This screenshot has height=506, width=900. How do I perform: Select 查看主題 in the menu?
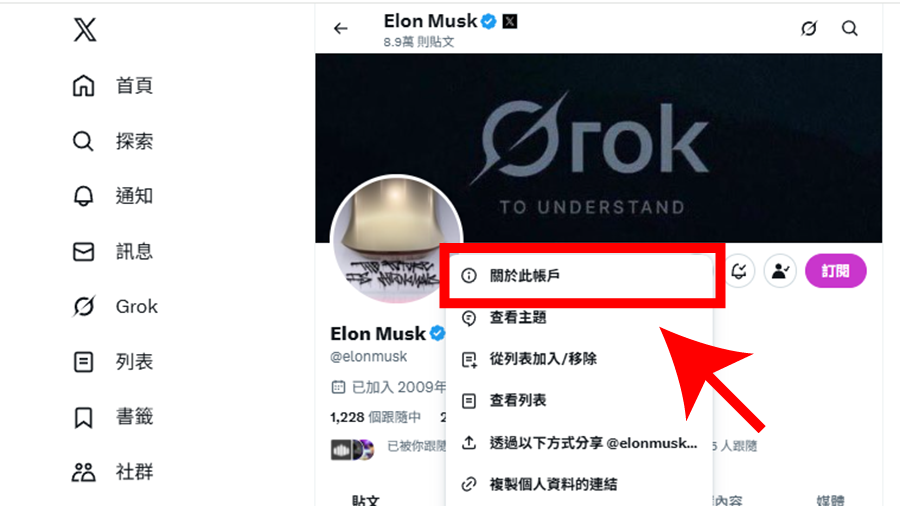pos(580,317)
